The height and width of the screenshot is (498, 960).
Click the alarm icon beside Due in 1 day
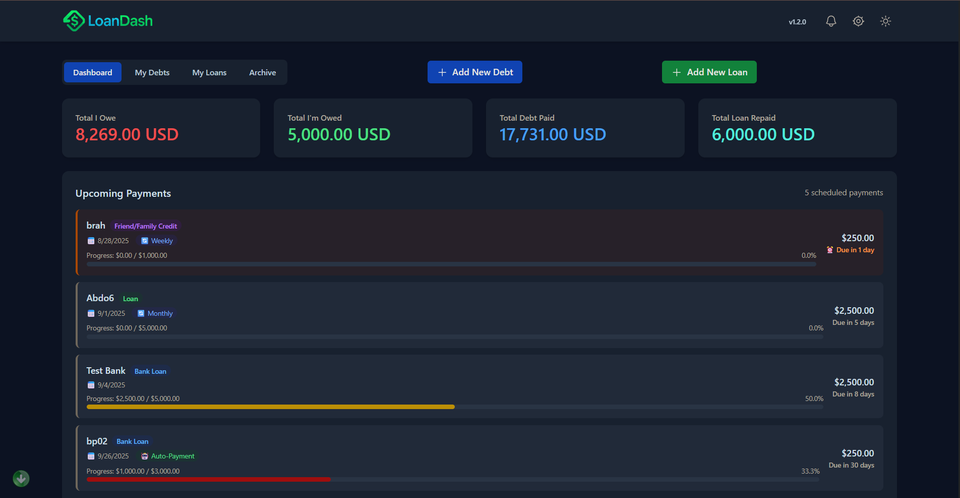tap(829, 250)
